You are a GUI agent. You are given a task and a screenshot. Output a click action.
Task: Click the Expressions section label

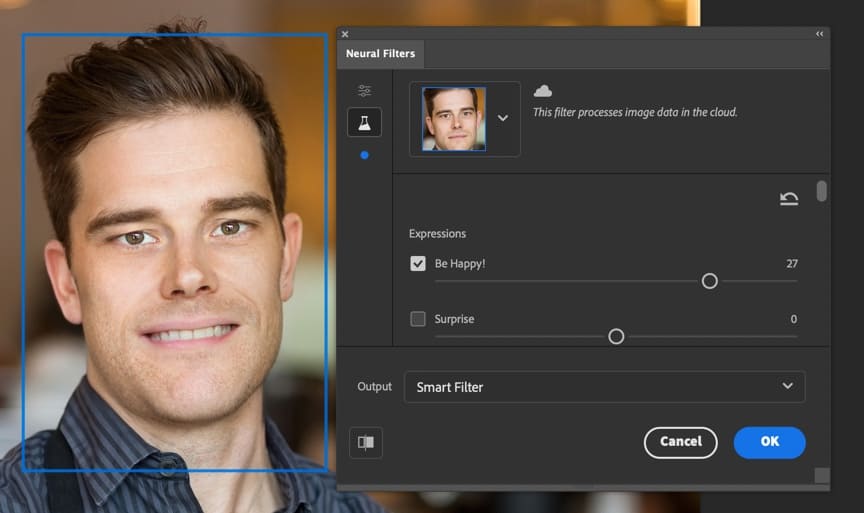(x=438, y=234)
